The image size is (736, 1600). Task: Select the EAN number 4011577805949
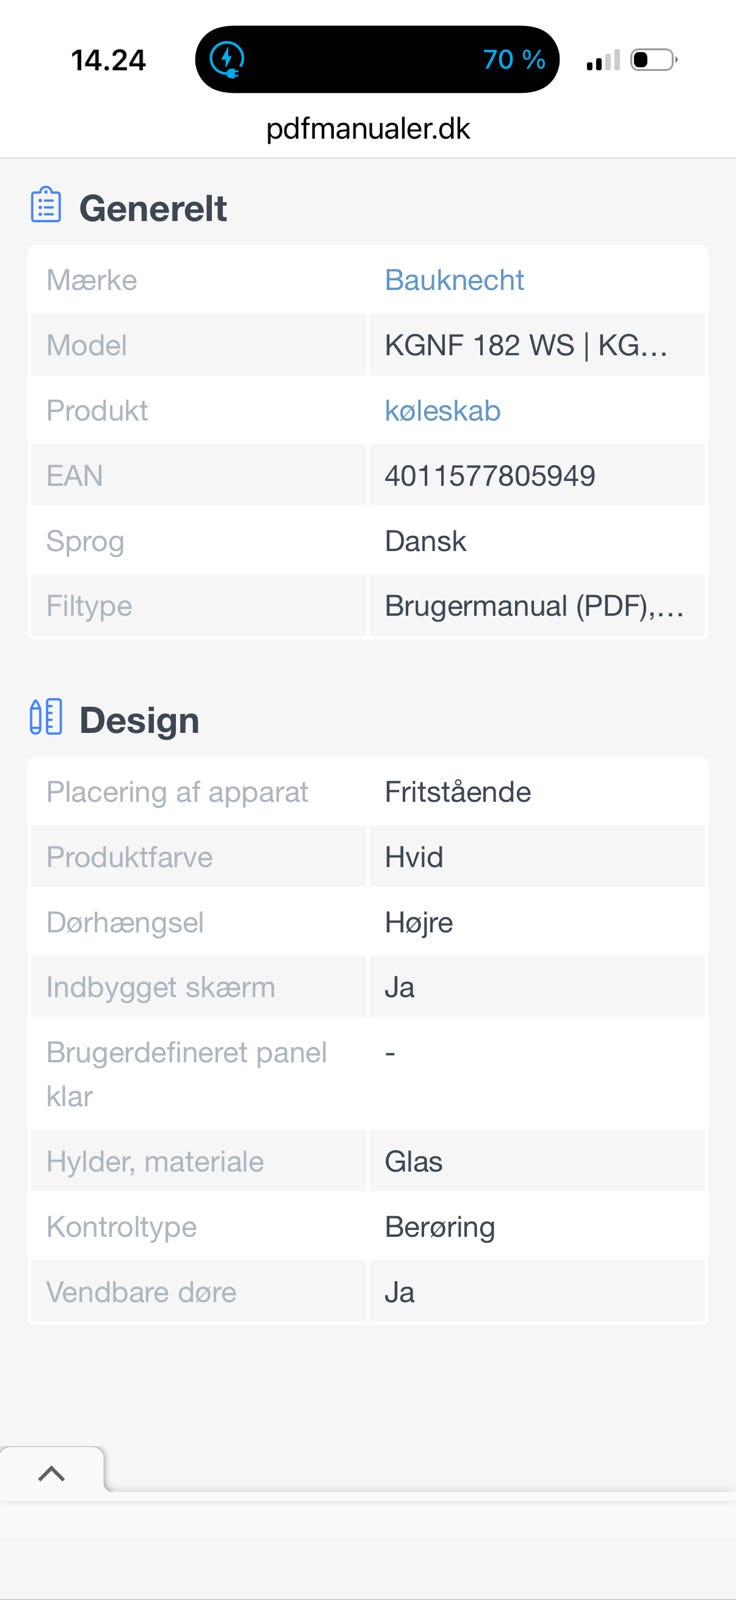pos(490,476)
